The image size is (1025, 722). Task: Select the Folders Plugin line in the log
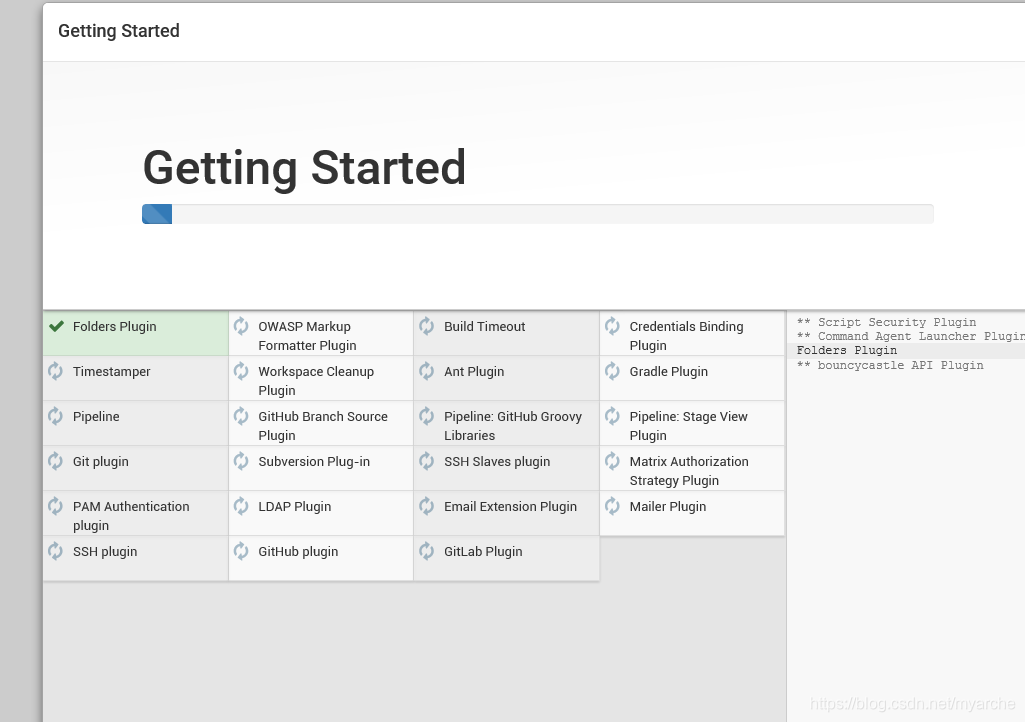(x=847, y=351)
